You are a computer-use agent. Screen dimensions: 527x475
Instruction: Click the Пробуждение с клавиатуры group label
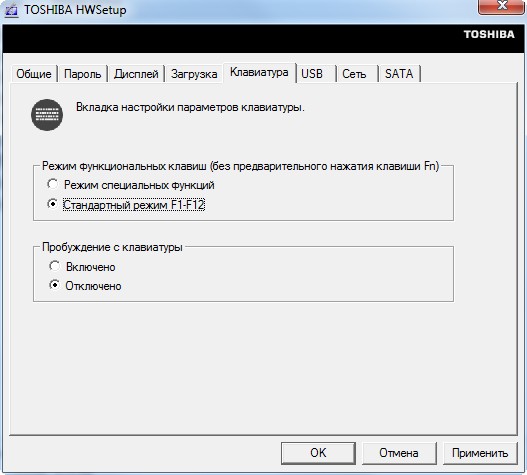112,247
